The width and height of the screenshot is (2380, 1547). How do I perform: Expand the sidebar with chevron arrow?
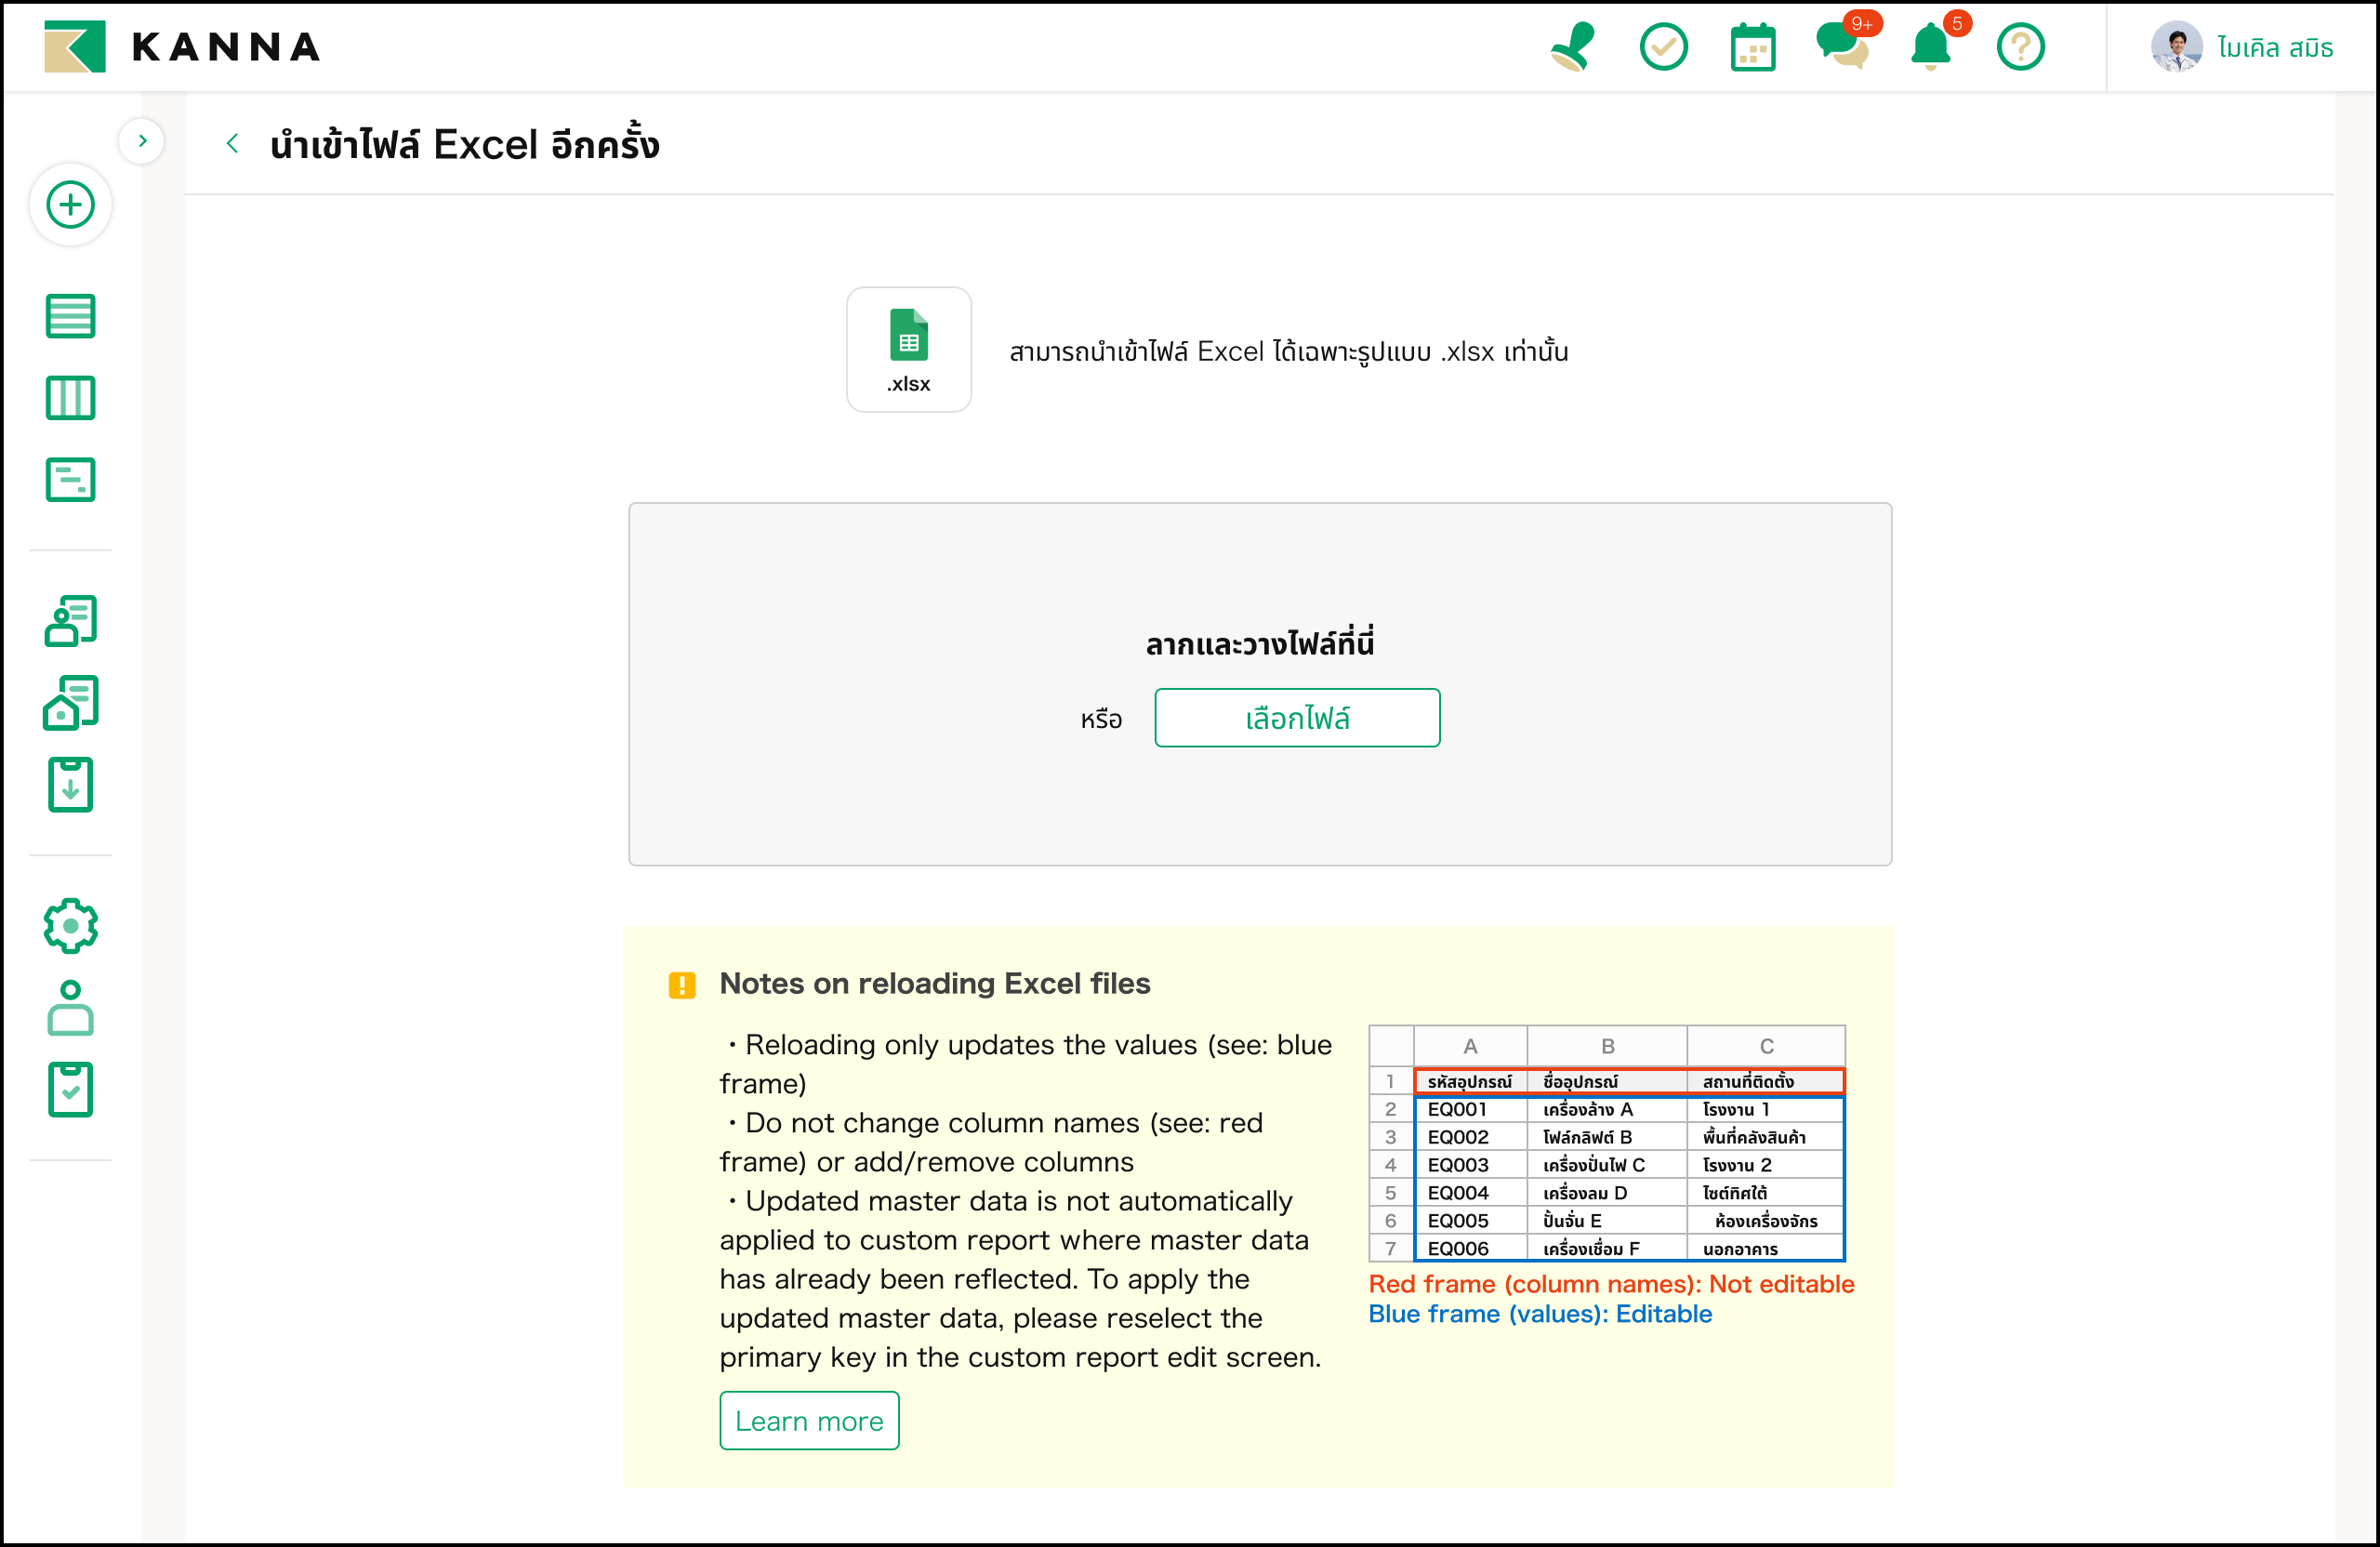point(142,141)
